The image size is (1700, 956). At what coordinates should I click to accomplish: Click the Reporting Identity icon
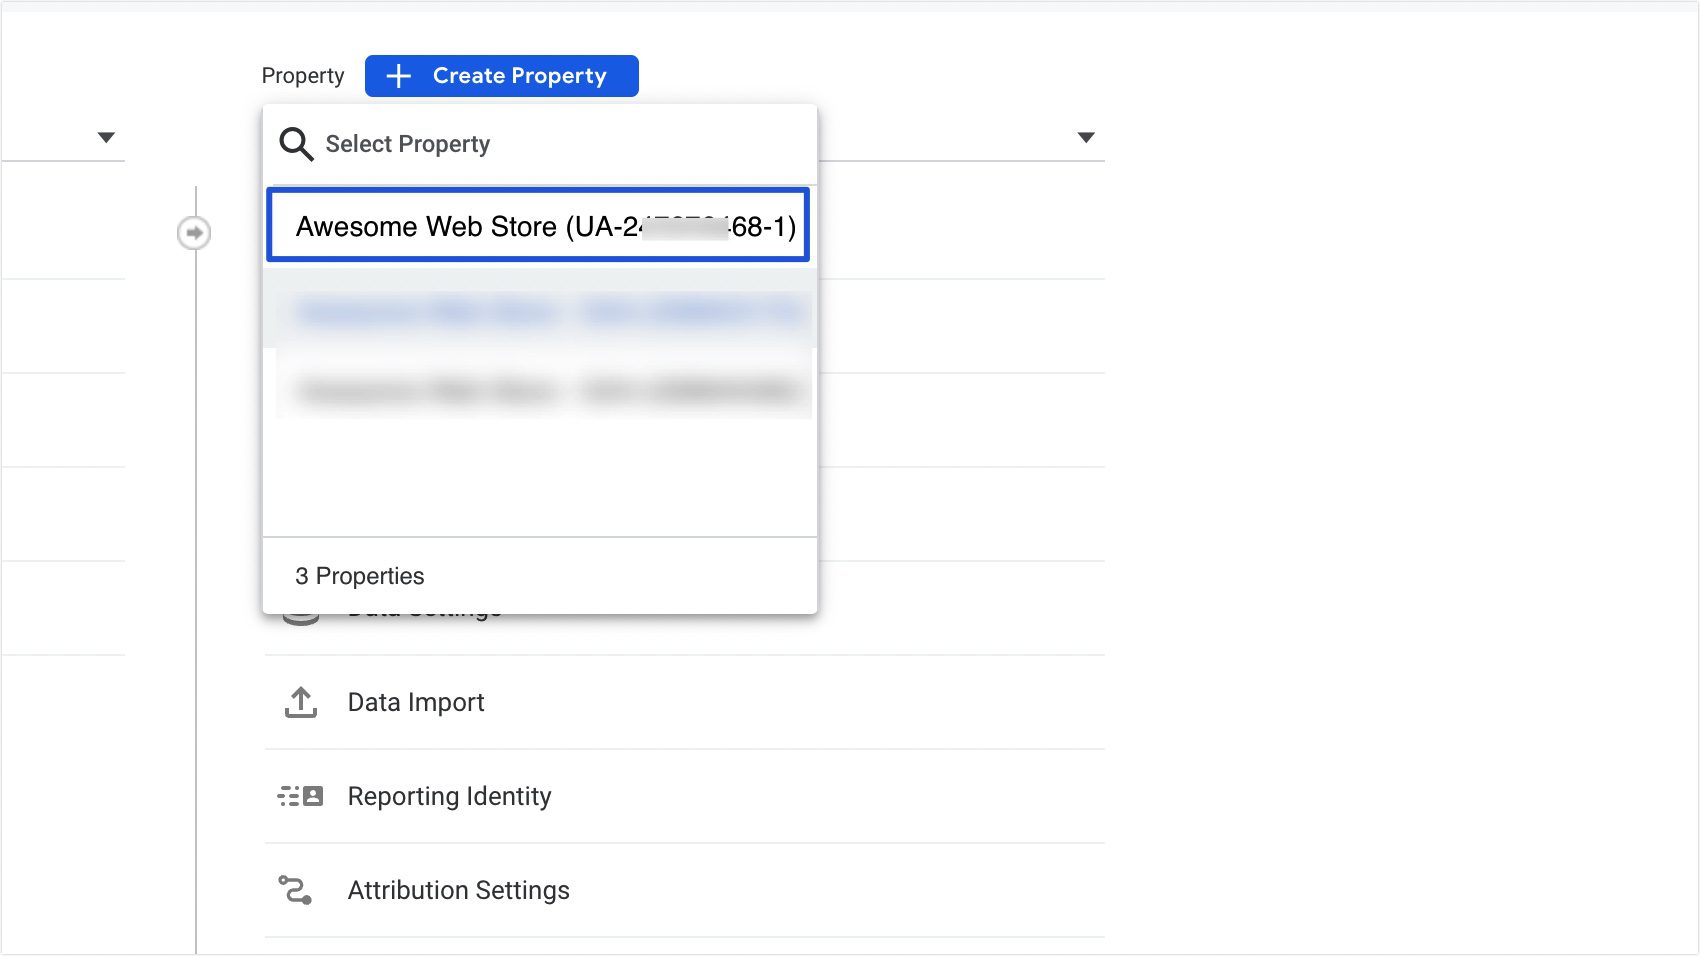(x=300, y=796)
